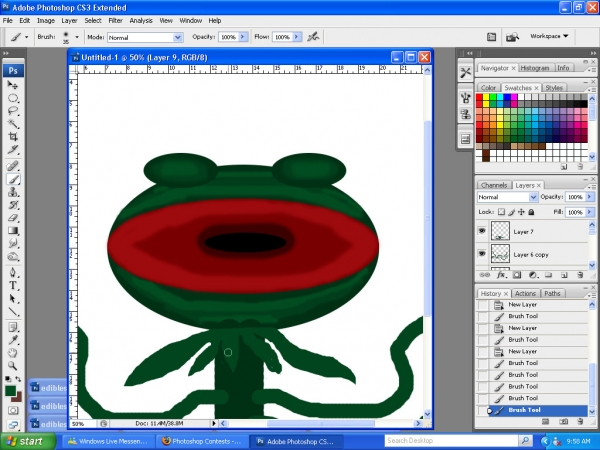Pick the pure red swatch
The image size is (600, 450).
pos(479,97)
